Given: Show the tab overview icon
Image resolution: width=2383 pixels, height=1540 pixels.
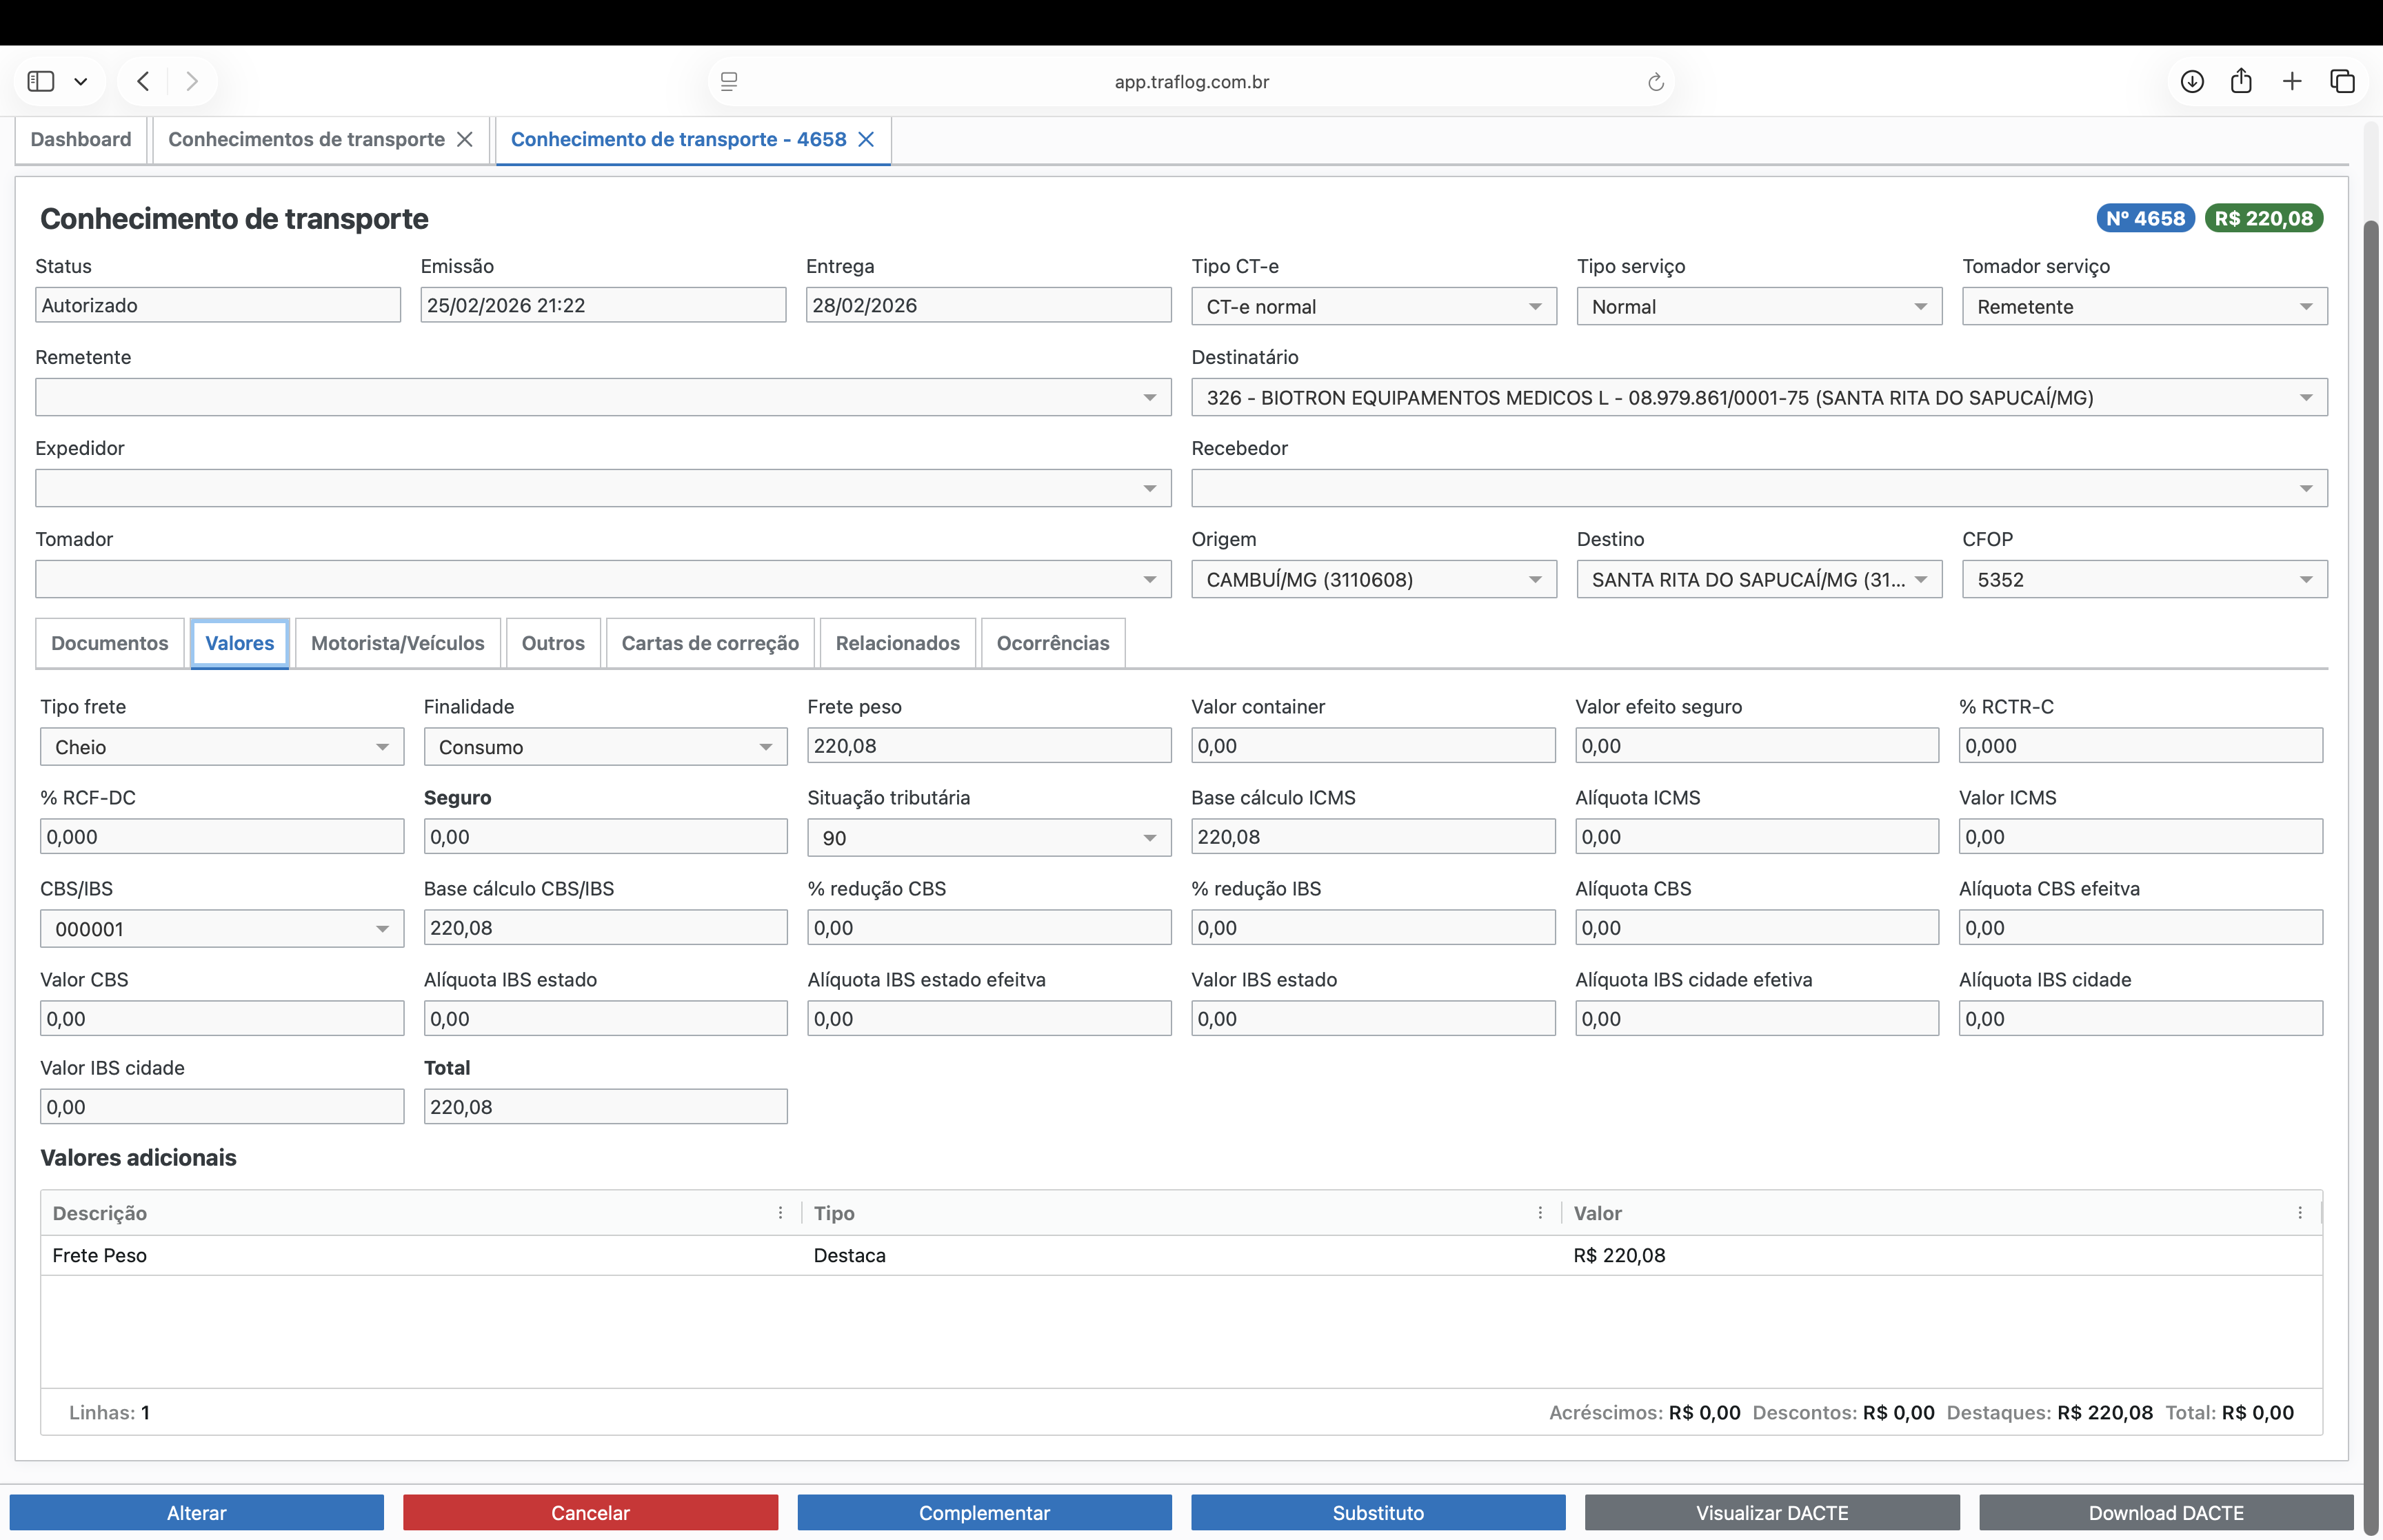Looking at the screenshot, I should (2342, 81).
